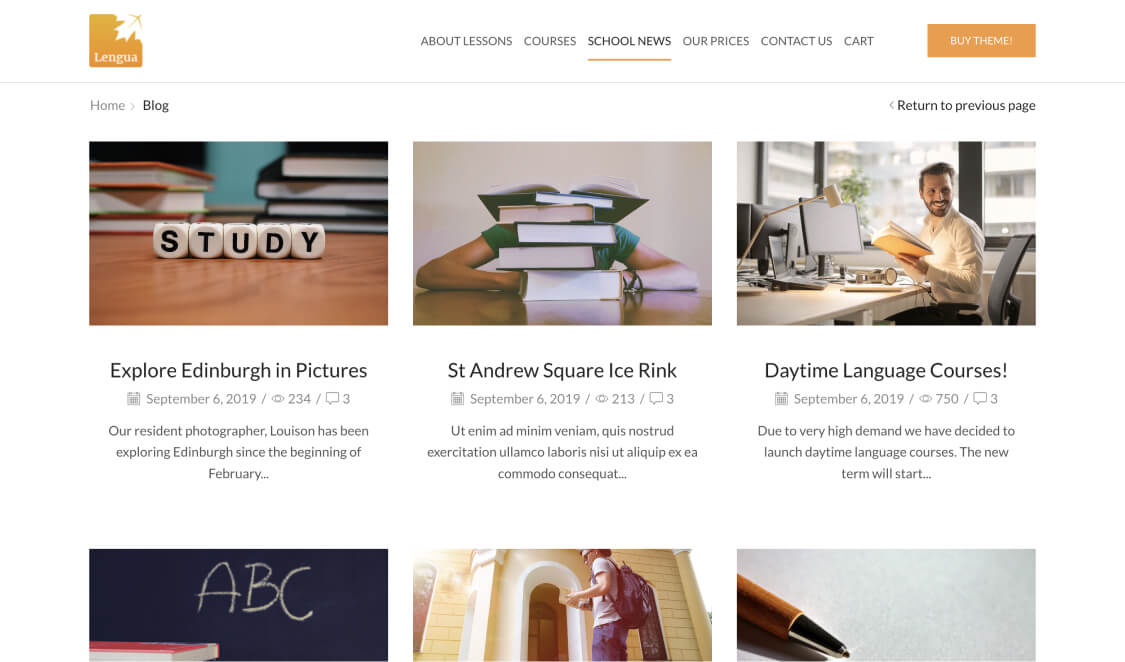Click the Lengua logo icon
The height and width of the screenshot is (662, 1125).
[x=116, y=40]
